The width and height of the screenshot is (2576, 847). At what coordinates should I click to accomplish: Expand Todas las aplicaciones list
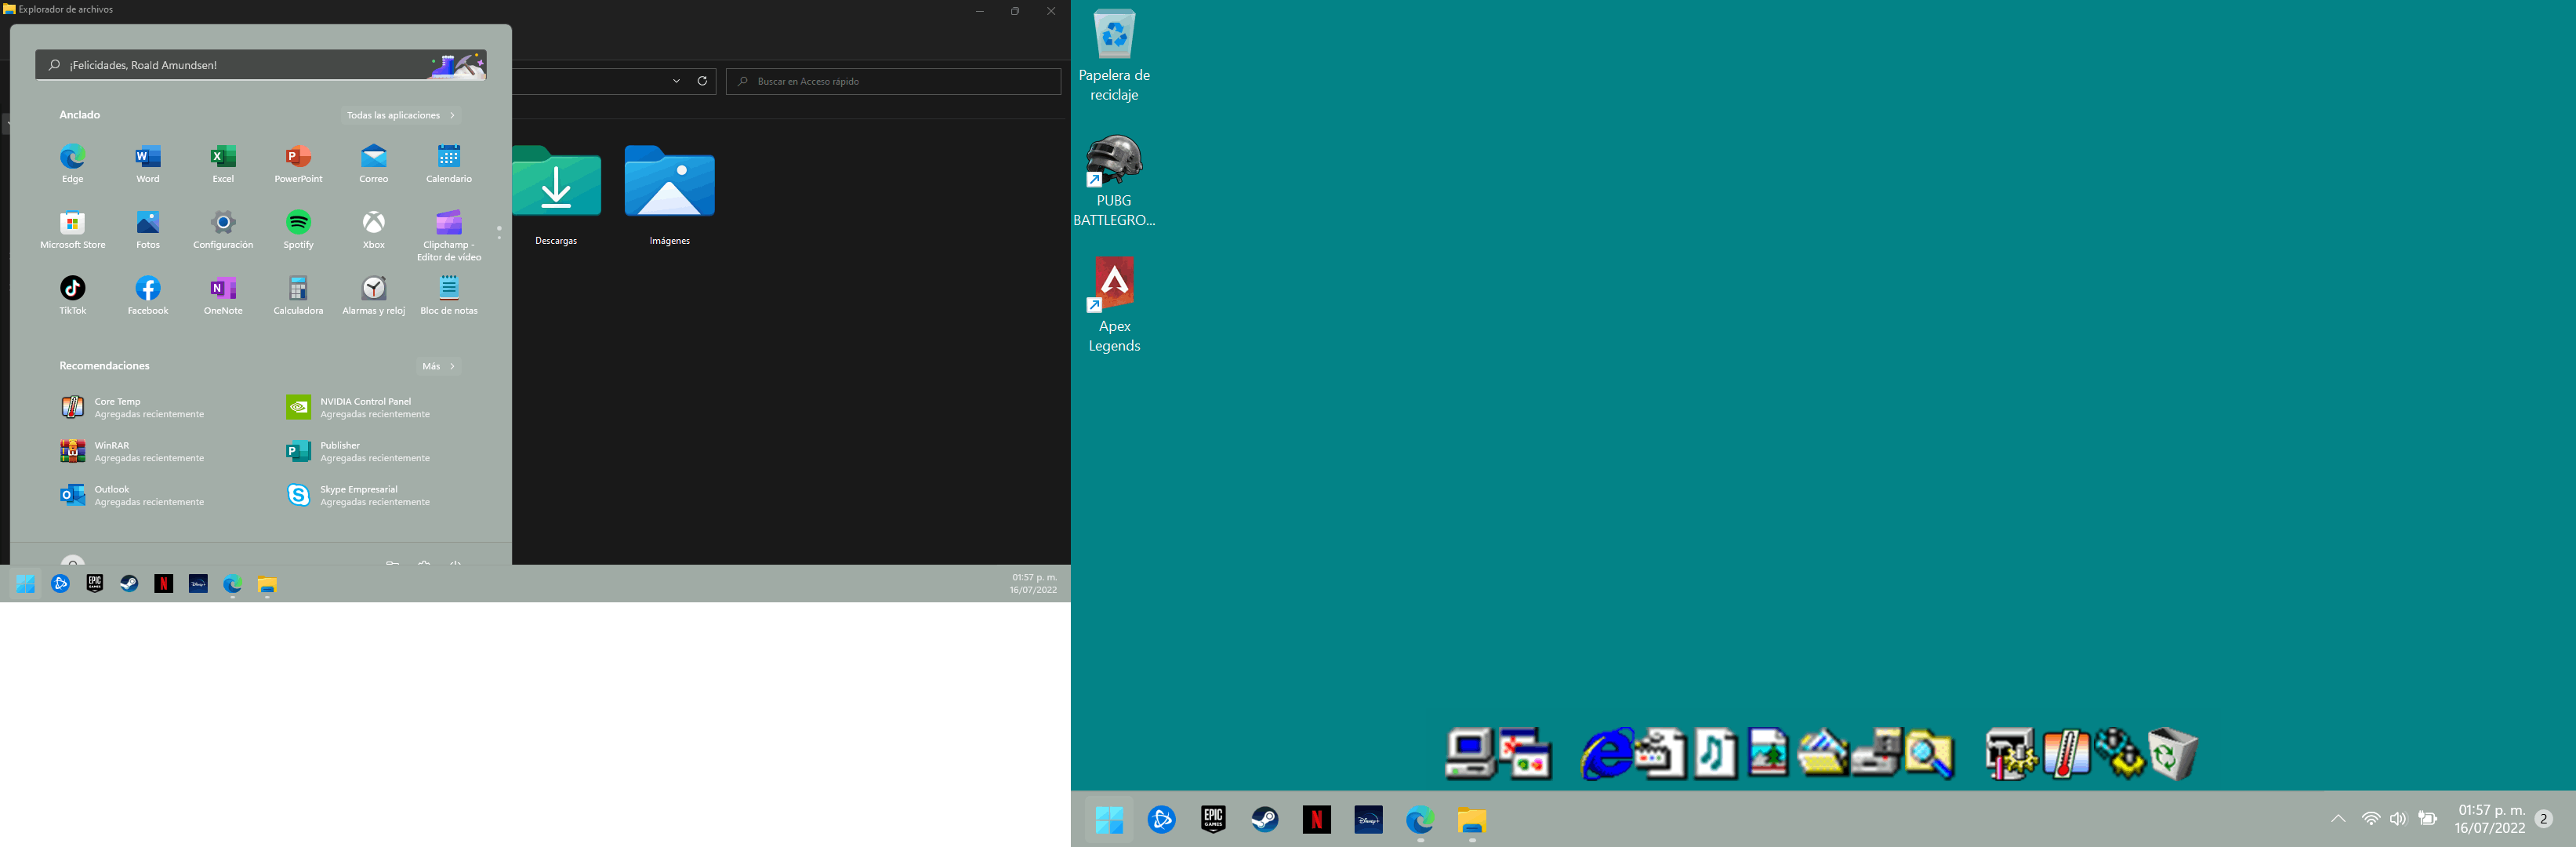(400, 115)
